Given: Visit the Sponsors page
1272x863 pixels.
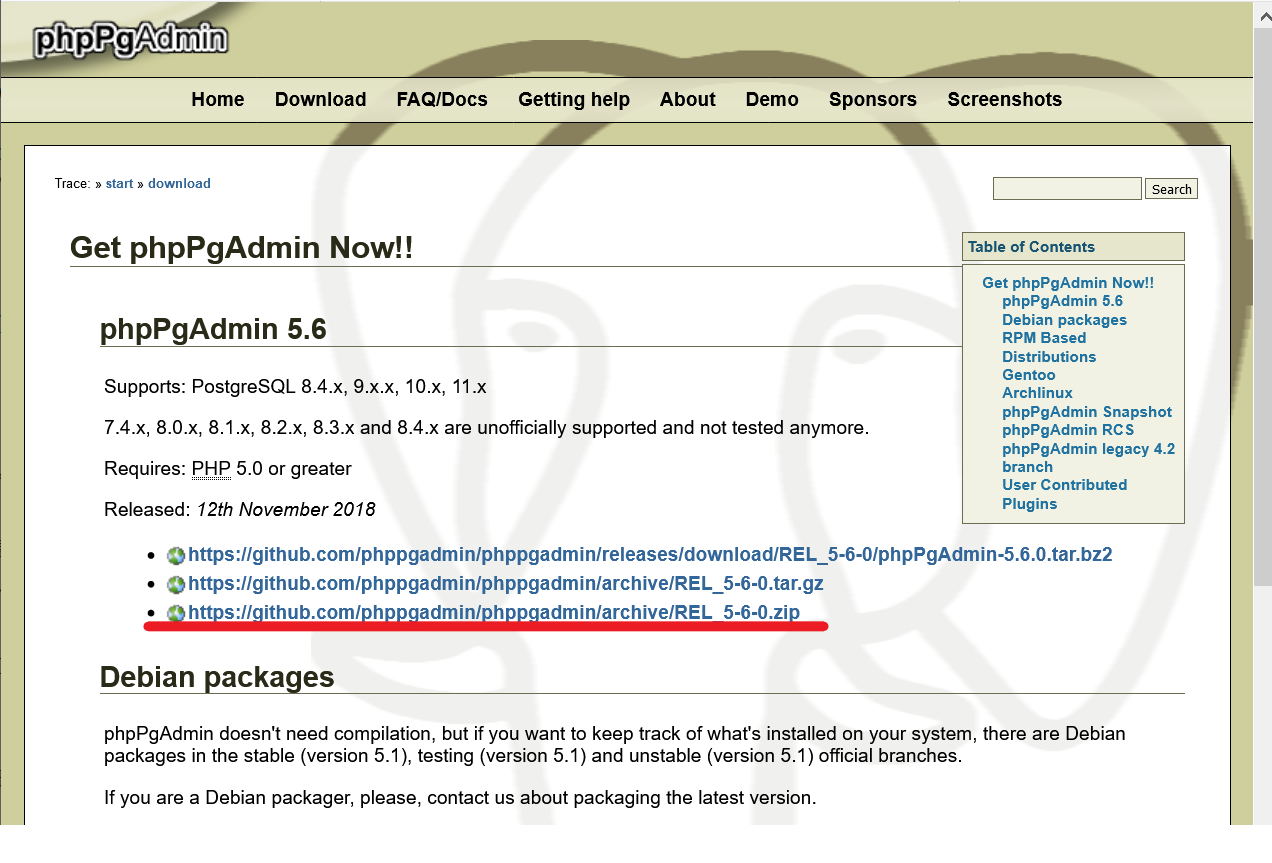Looking at the screenshot, I should coord(873,99).
